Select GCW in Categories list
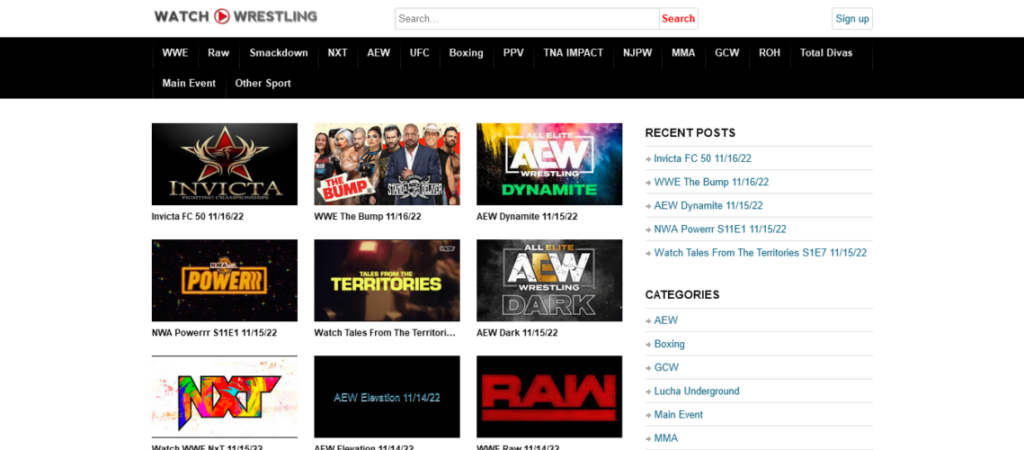Screen dimensions: 1024x450 click(x=666, y=368)
